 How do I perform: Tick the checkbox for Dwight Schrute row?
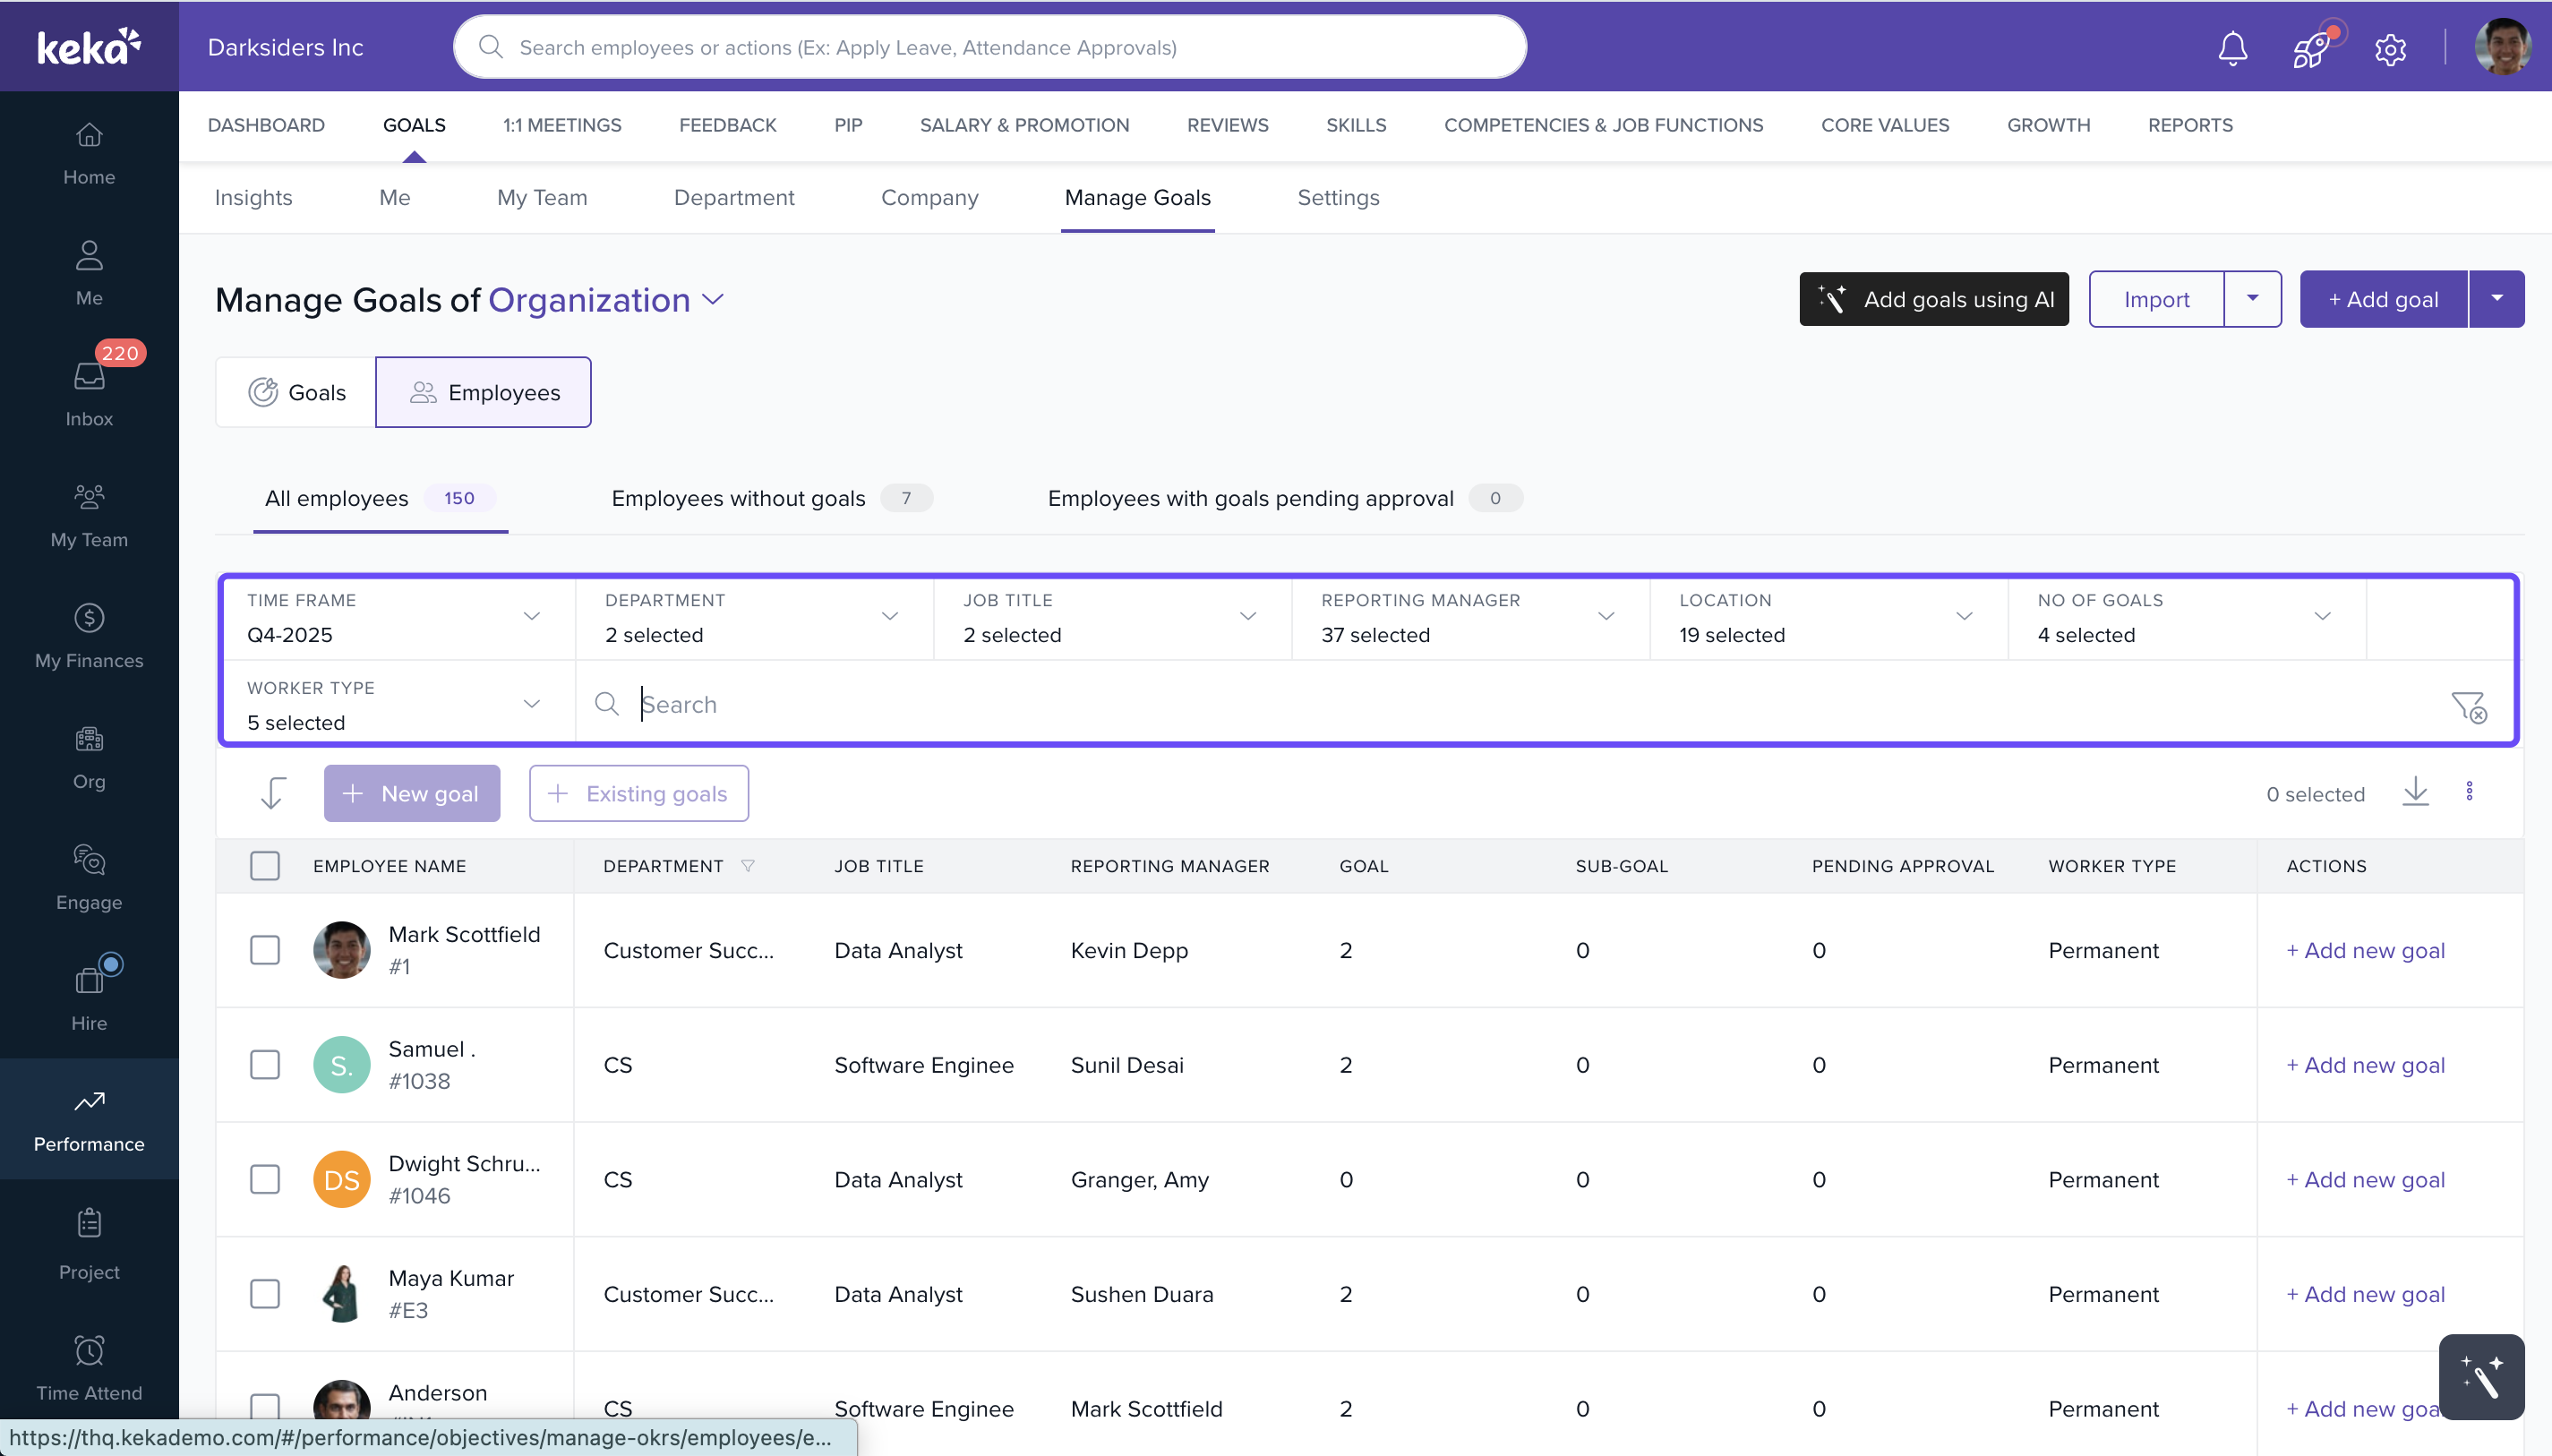pos(265,1179)
